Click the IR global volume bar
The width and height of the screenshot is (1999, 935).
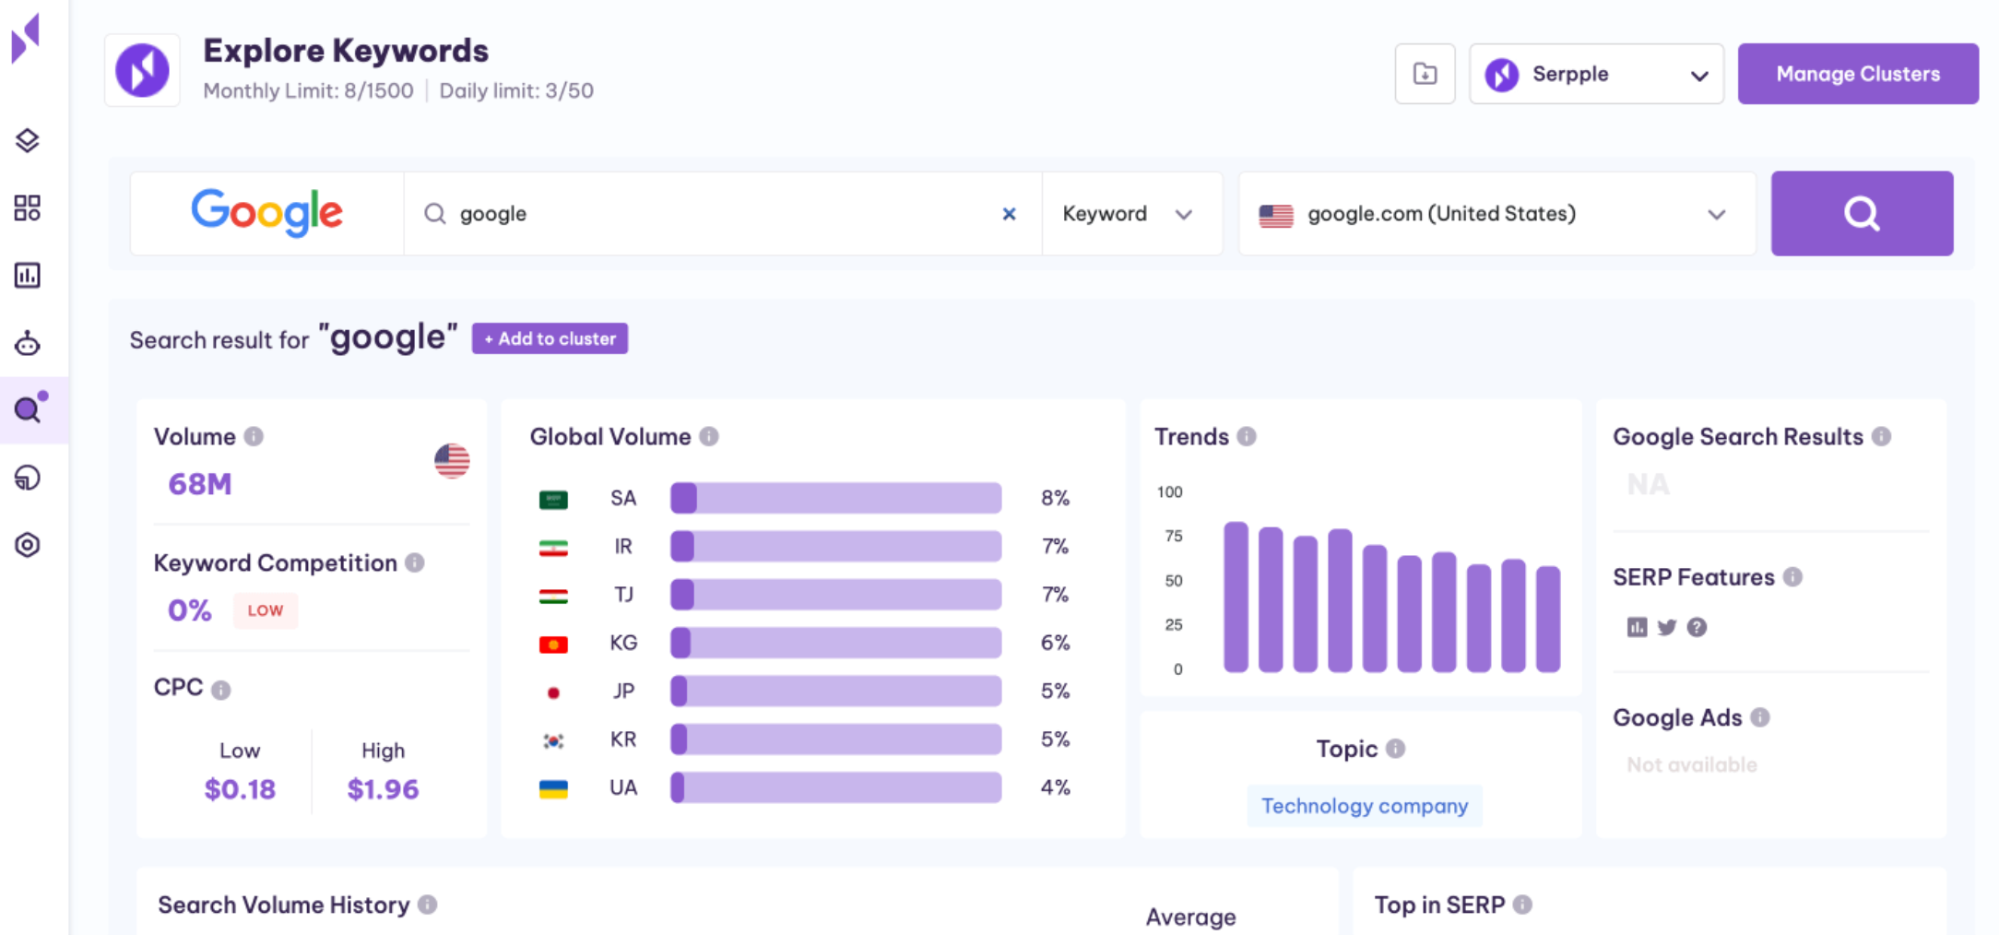point(836,546)
